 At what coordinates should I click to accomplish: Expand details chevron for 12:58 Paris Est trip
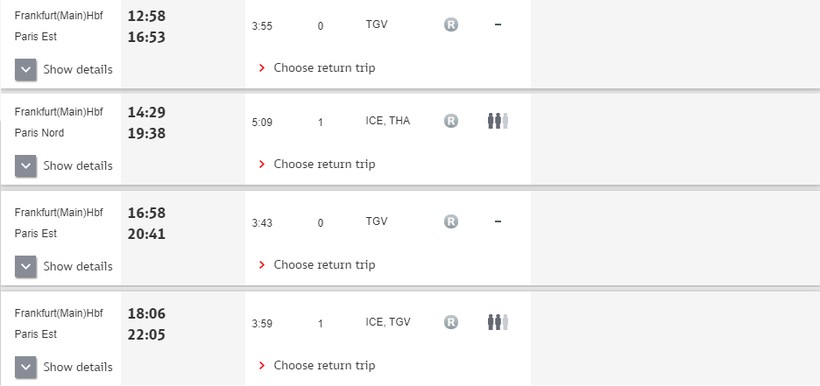[x=26, y=70]
